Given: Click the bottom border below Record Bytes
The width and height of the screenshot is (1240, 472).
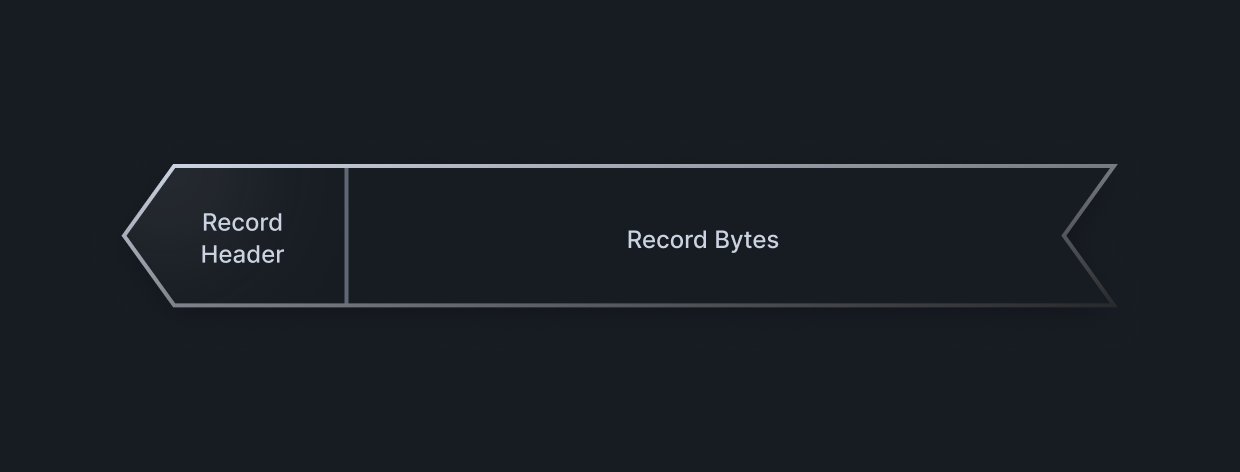Looking at the screenshot, I should [702, 304].
